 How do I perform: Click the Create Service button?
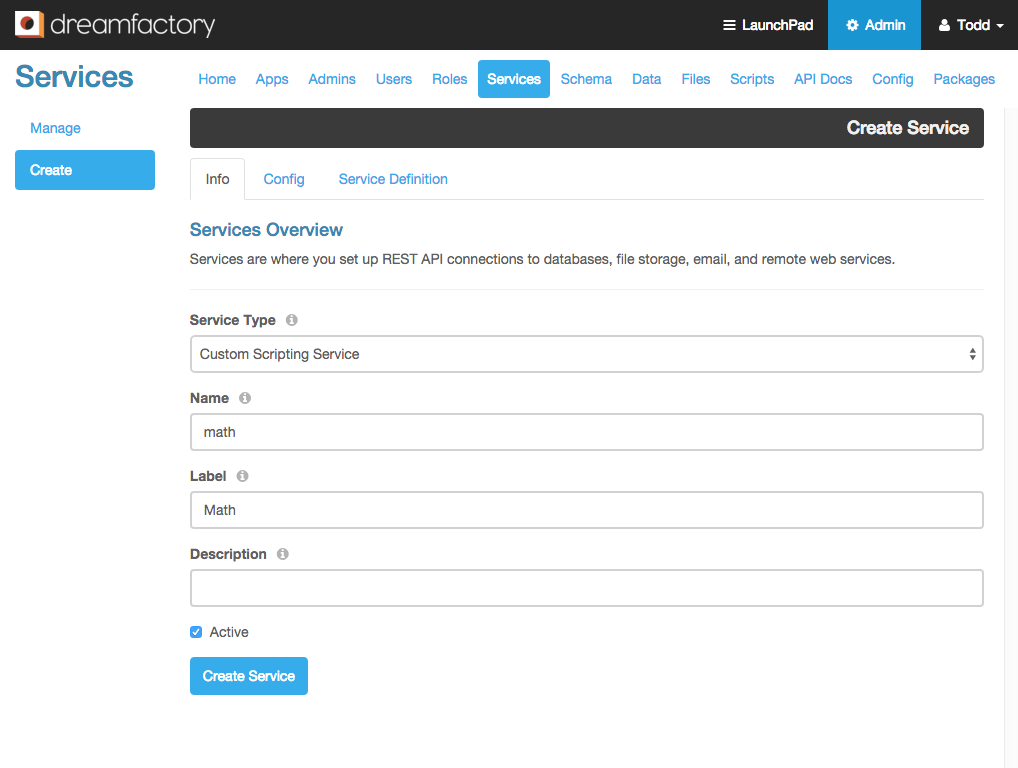[248, 676]
